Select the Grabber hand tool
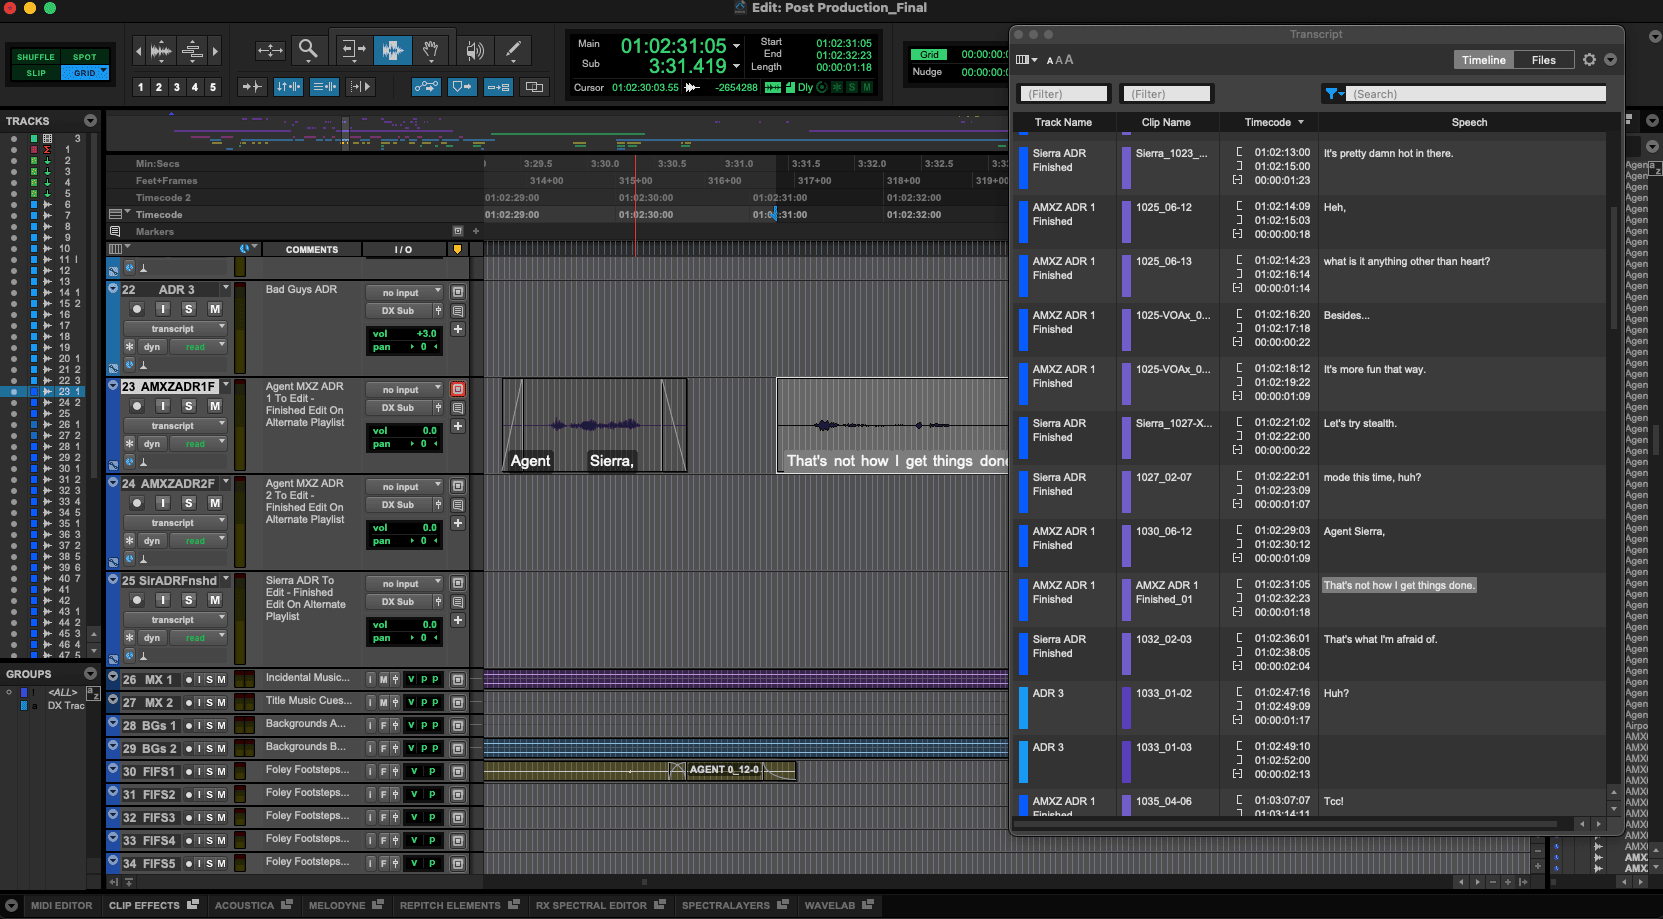Viewport: 1663px width, 919px height. coord(430,50)
